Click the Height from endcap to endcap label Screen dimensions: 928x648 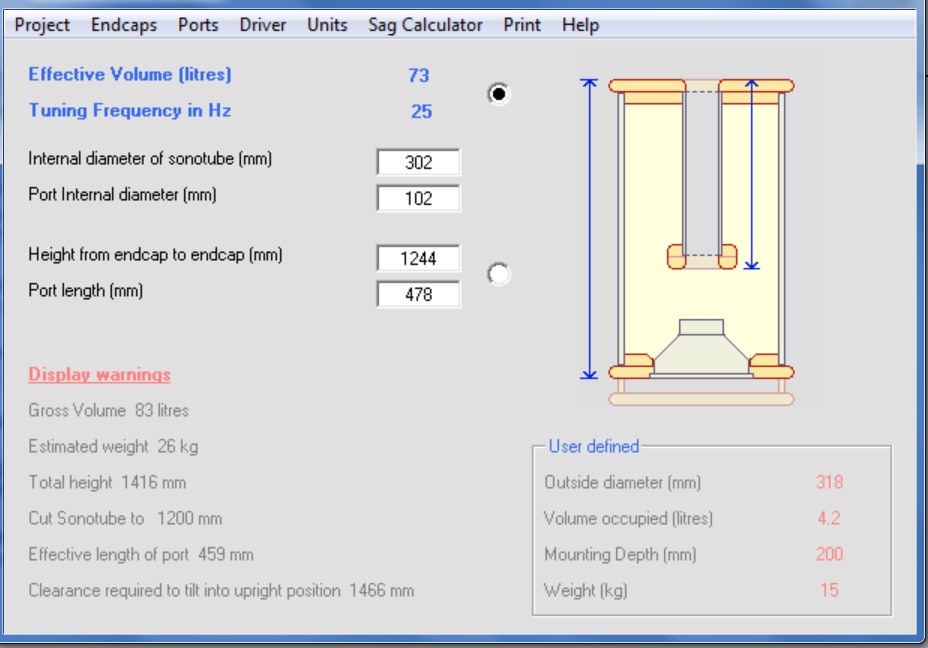pos(155,254)
